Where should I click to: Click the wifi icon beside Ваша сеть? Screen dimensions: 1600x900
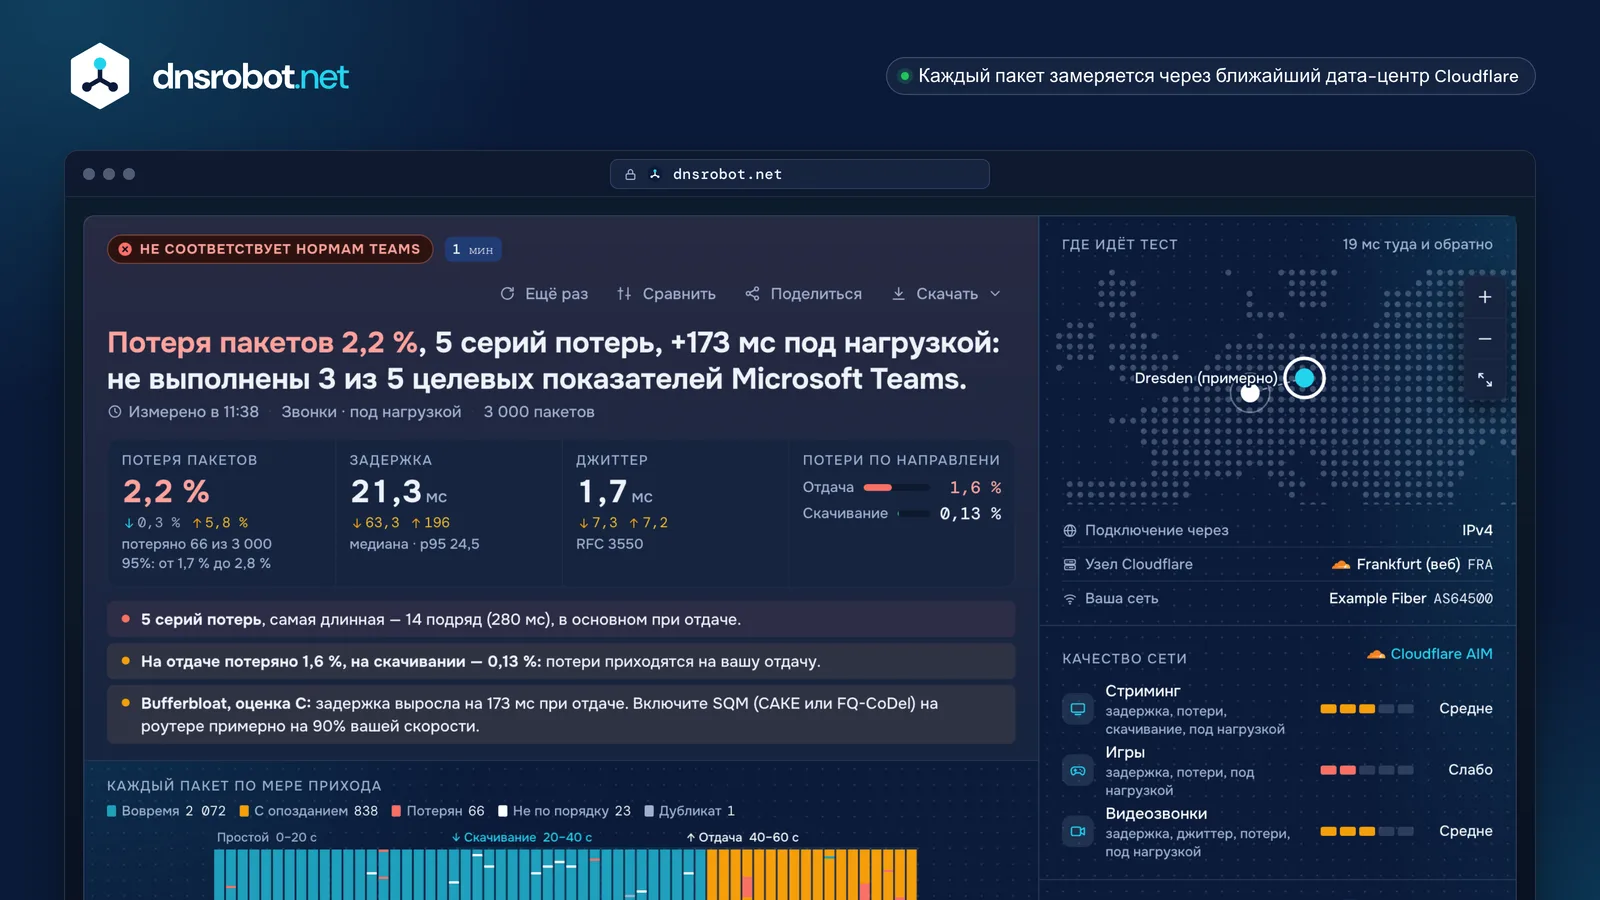point(1070,599)
